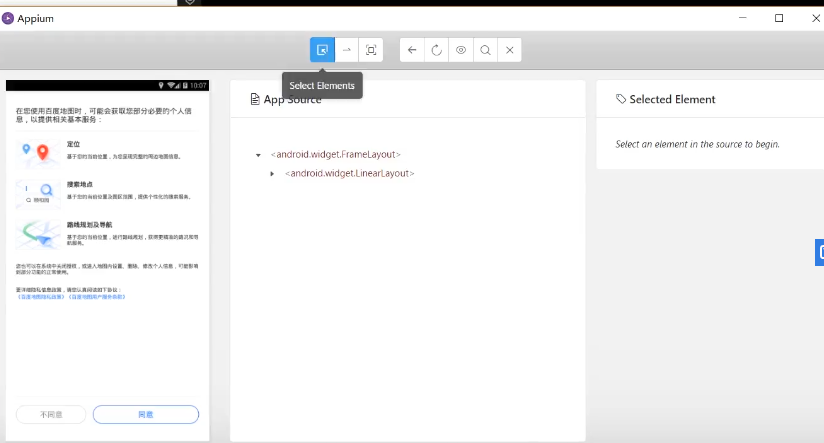Click the App Source panel heading
824x443 pixels.
coord(292,99)
